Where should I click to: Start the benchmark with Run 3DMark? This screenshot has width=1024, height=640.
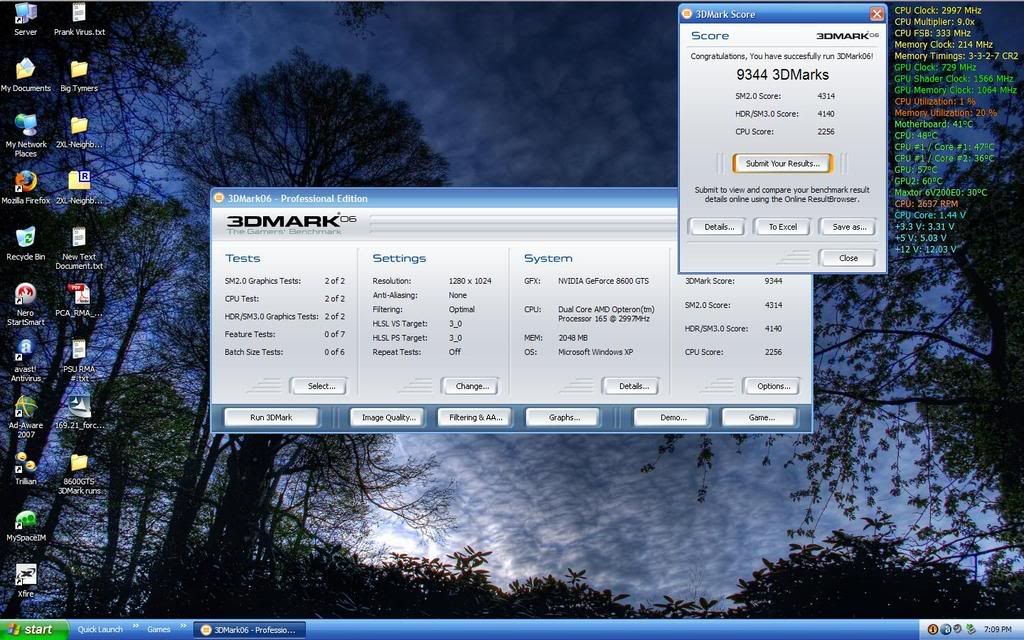pos(271,417)
